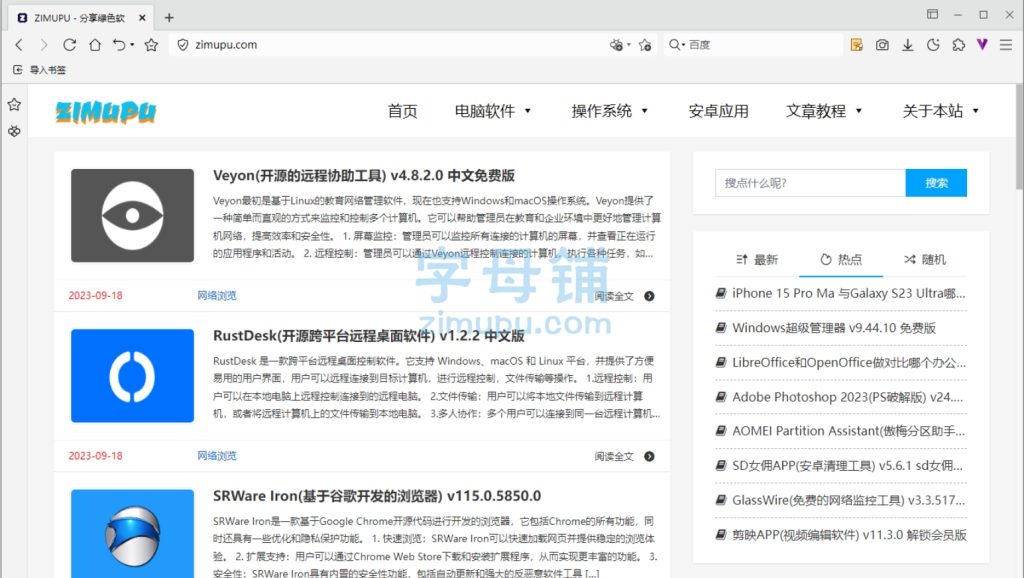Image resolution: width=1024 pixels, height=578 pixels.
Task: Expand the 电脑软件 menu
Action: pos(493,111)
